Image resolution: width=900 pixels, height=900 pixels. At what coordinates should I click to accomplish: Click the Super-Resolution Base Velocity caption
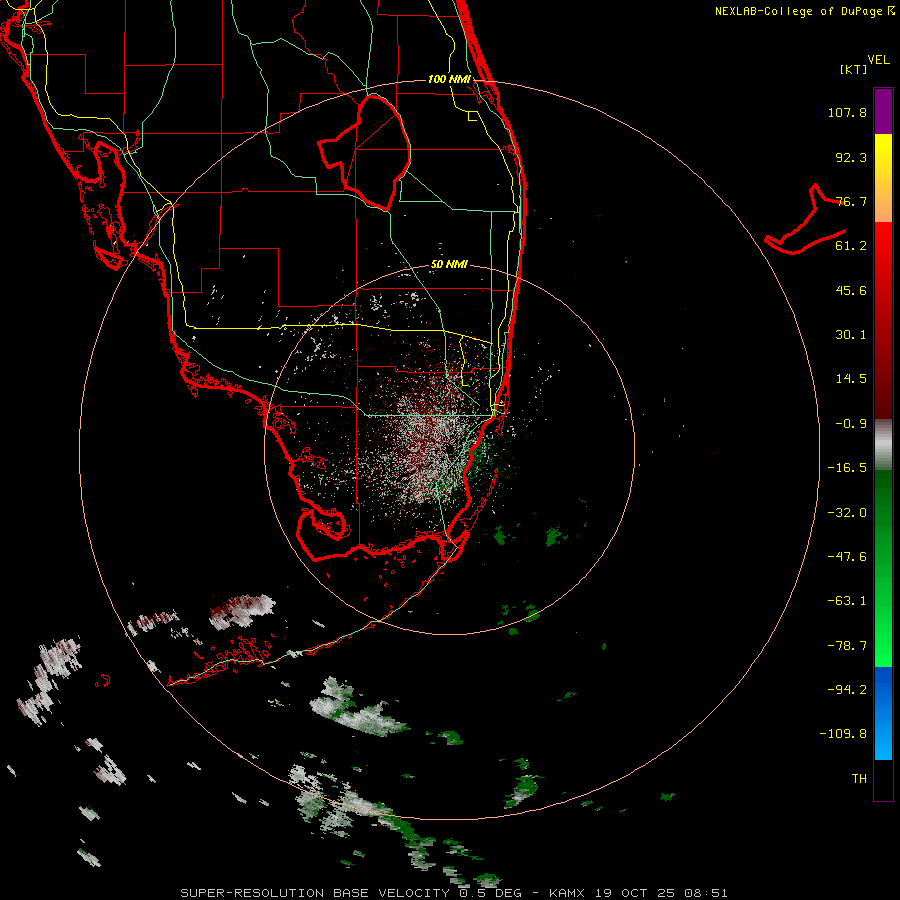click(453, 893)
